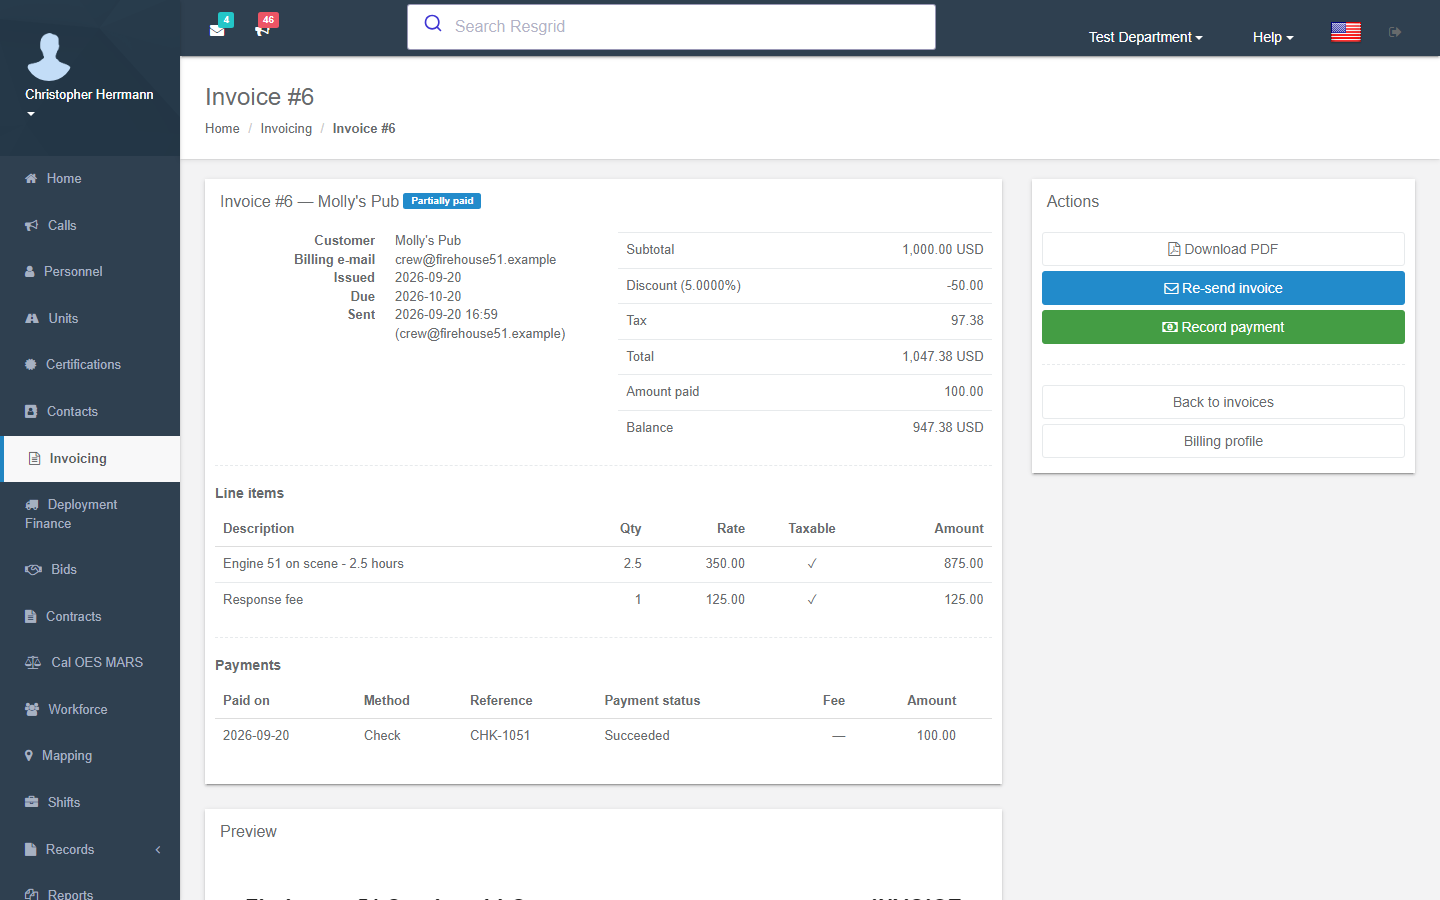Open Workforce in the sidebar
The height and width of the screenshot is (900, 1440).
[x=90, y=710]
